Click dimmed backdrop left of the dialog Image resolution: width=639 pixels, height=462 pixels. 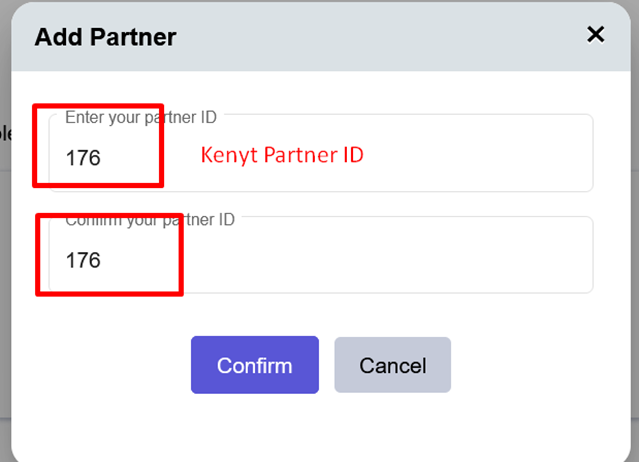[x=5, y=285]
